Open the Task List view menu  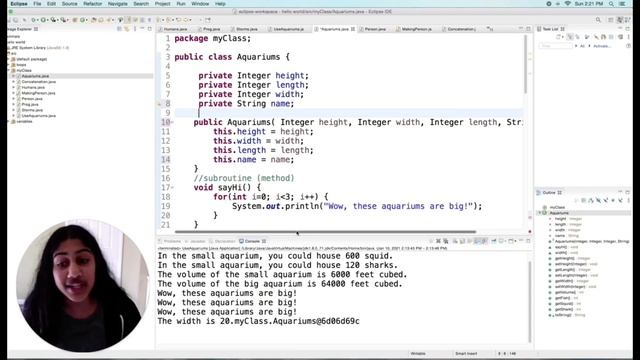629,37
